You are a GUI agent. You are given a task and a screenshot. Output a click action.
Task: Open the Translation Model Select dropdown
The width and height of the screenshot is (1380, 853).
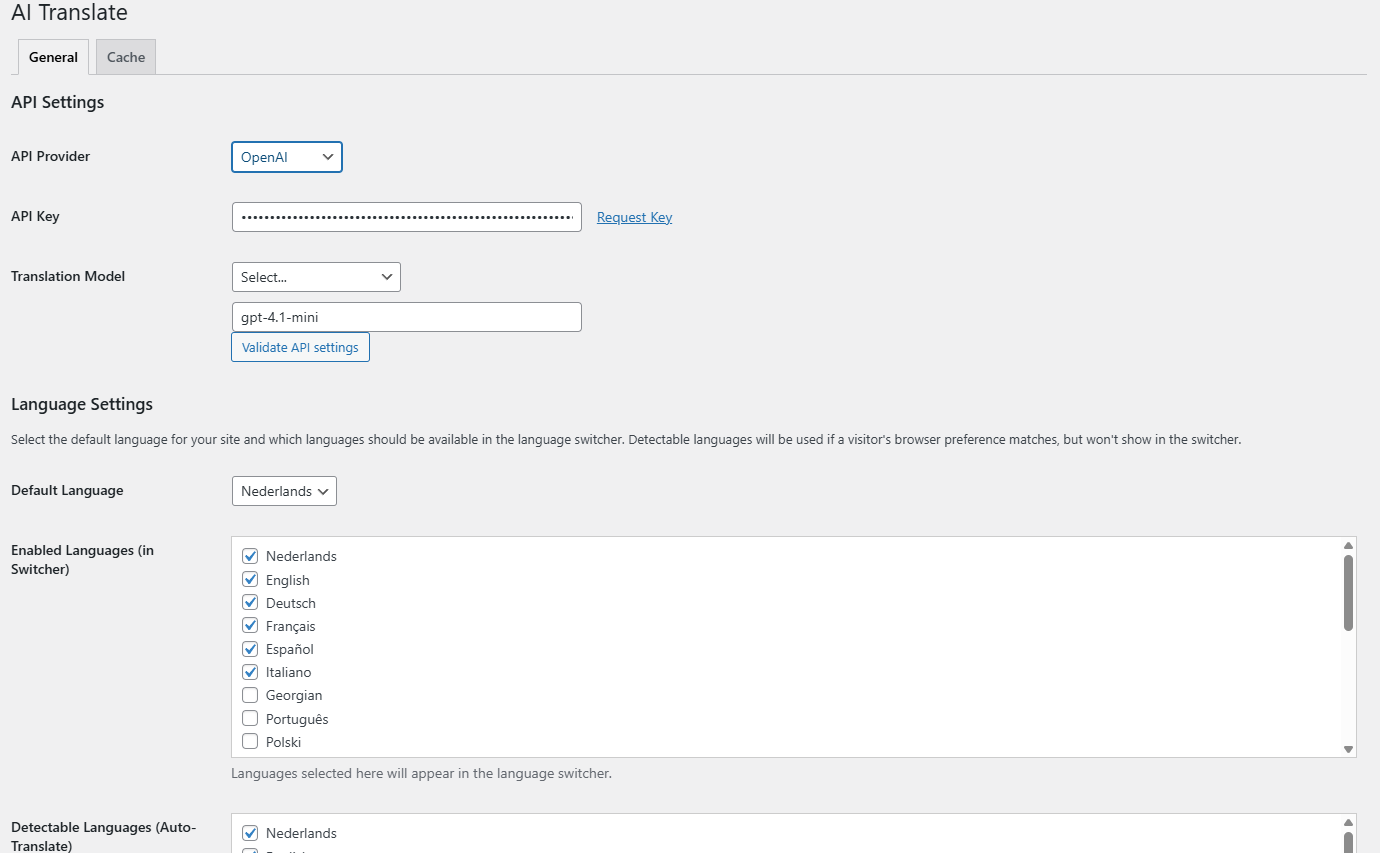pos(316,277)
